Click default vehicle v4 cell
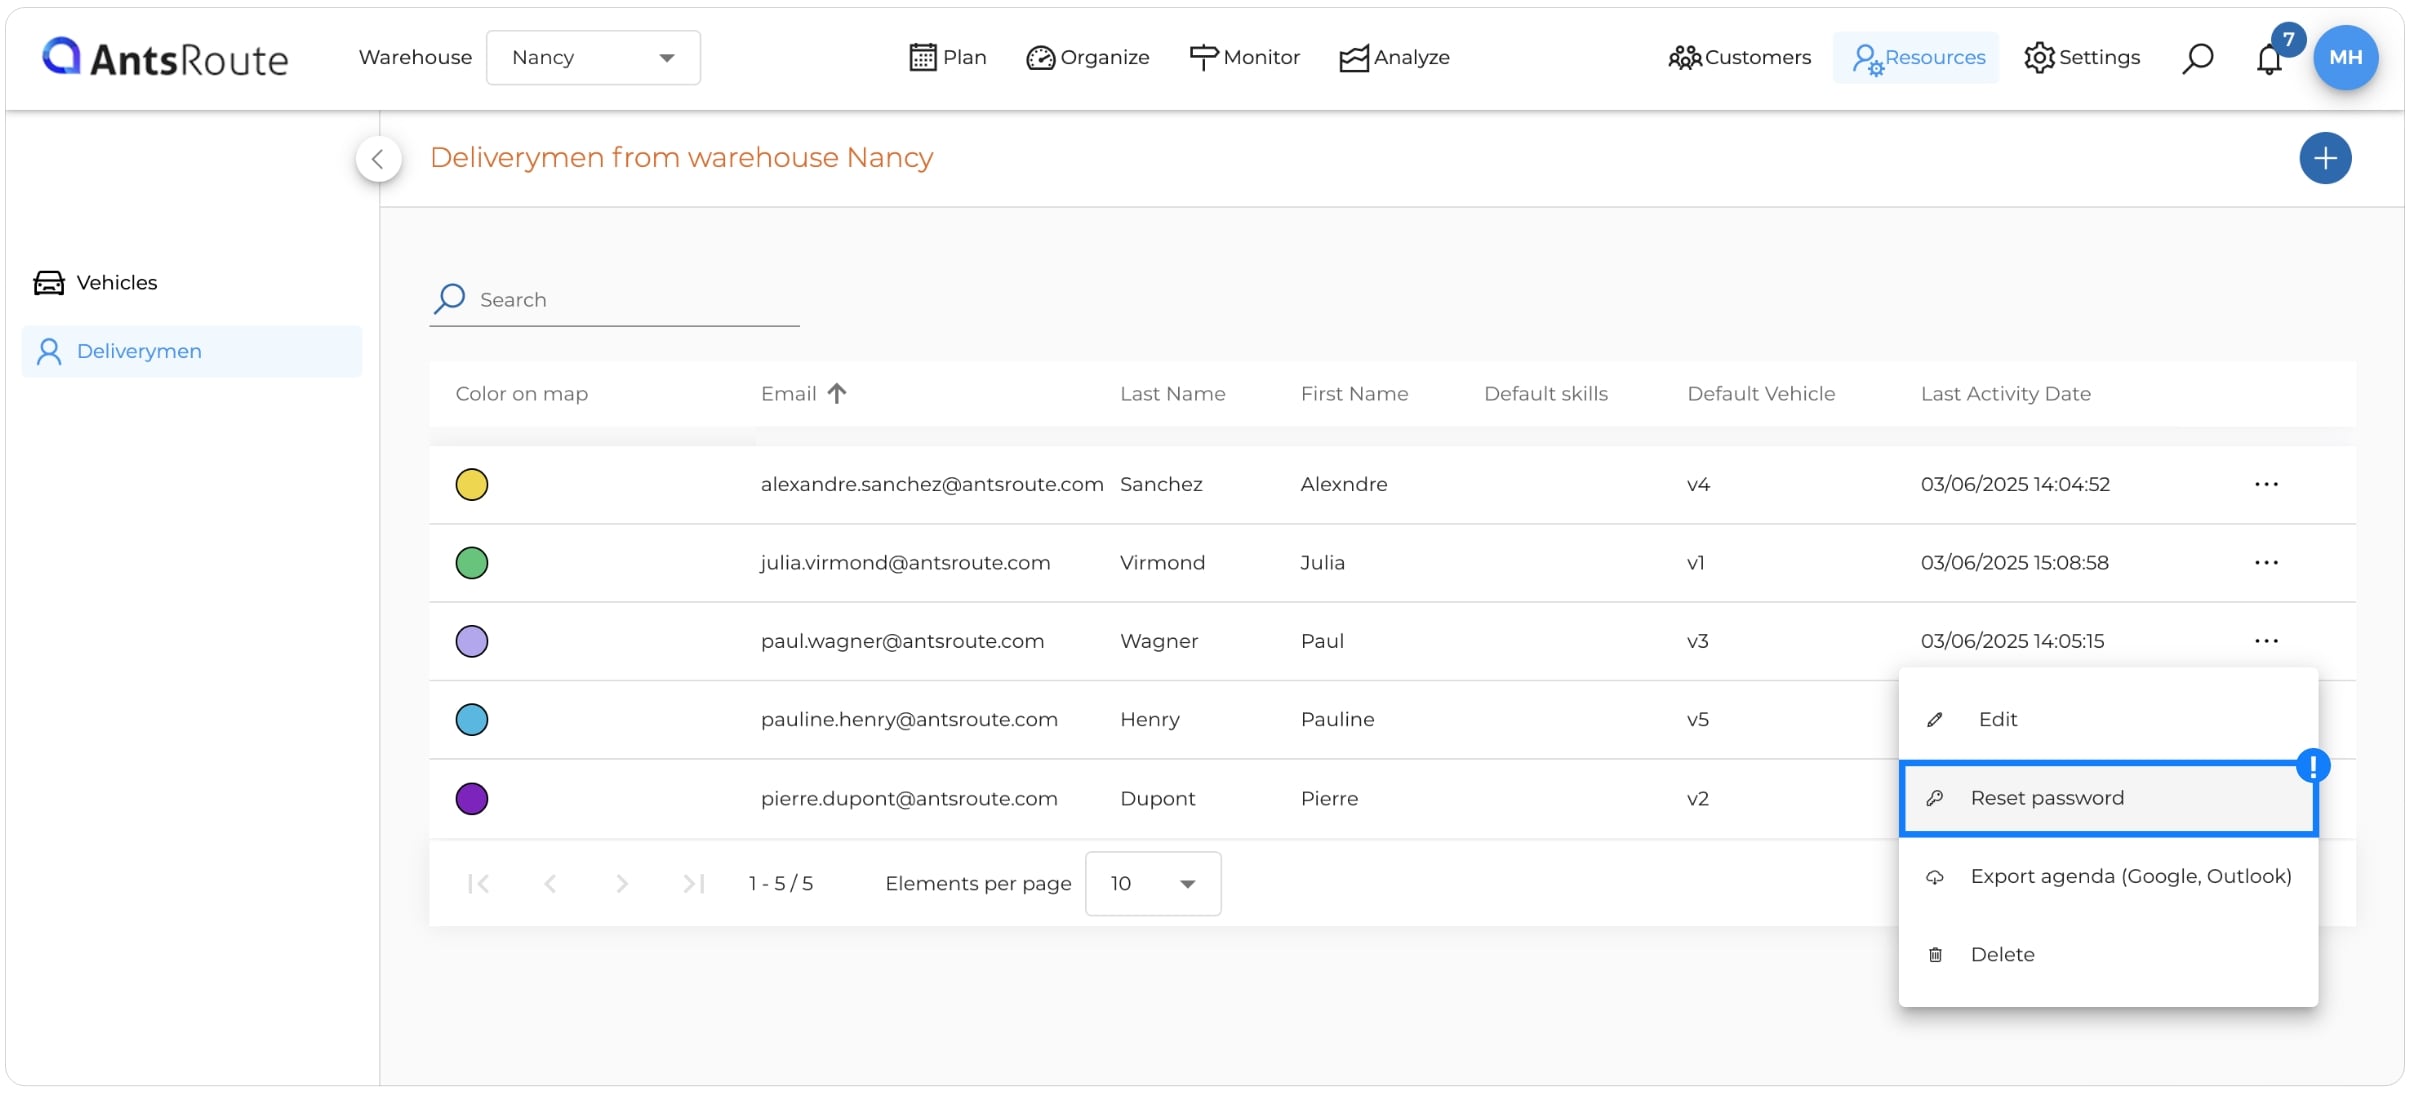Viewport: 2410px width, 1093px height. (1698, 484)
